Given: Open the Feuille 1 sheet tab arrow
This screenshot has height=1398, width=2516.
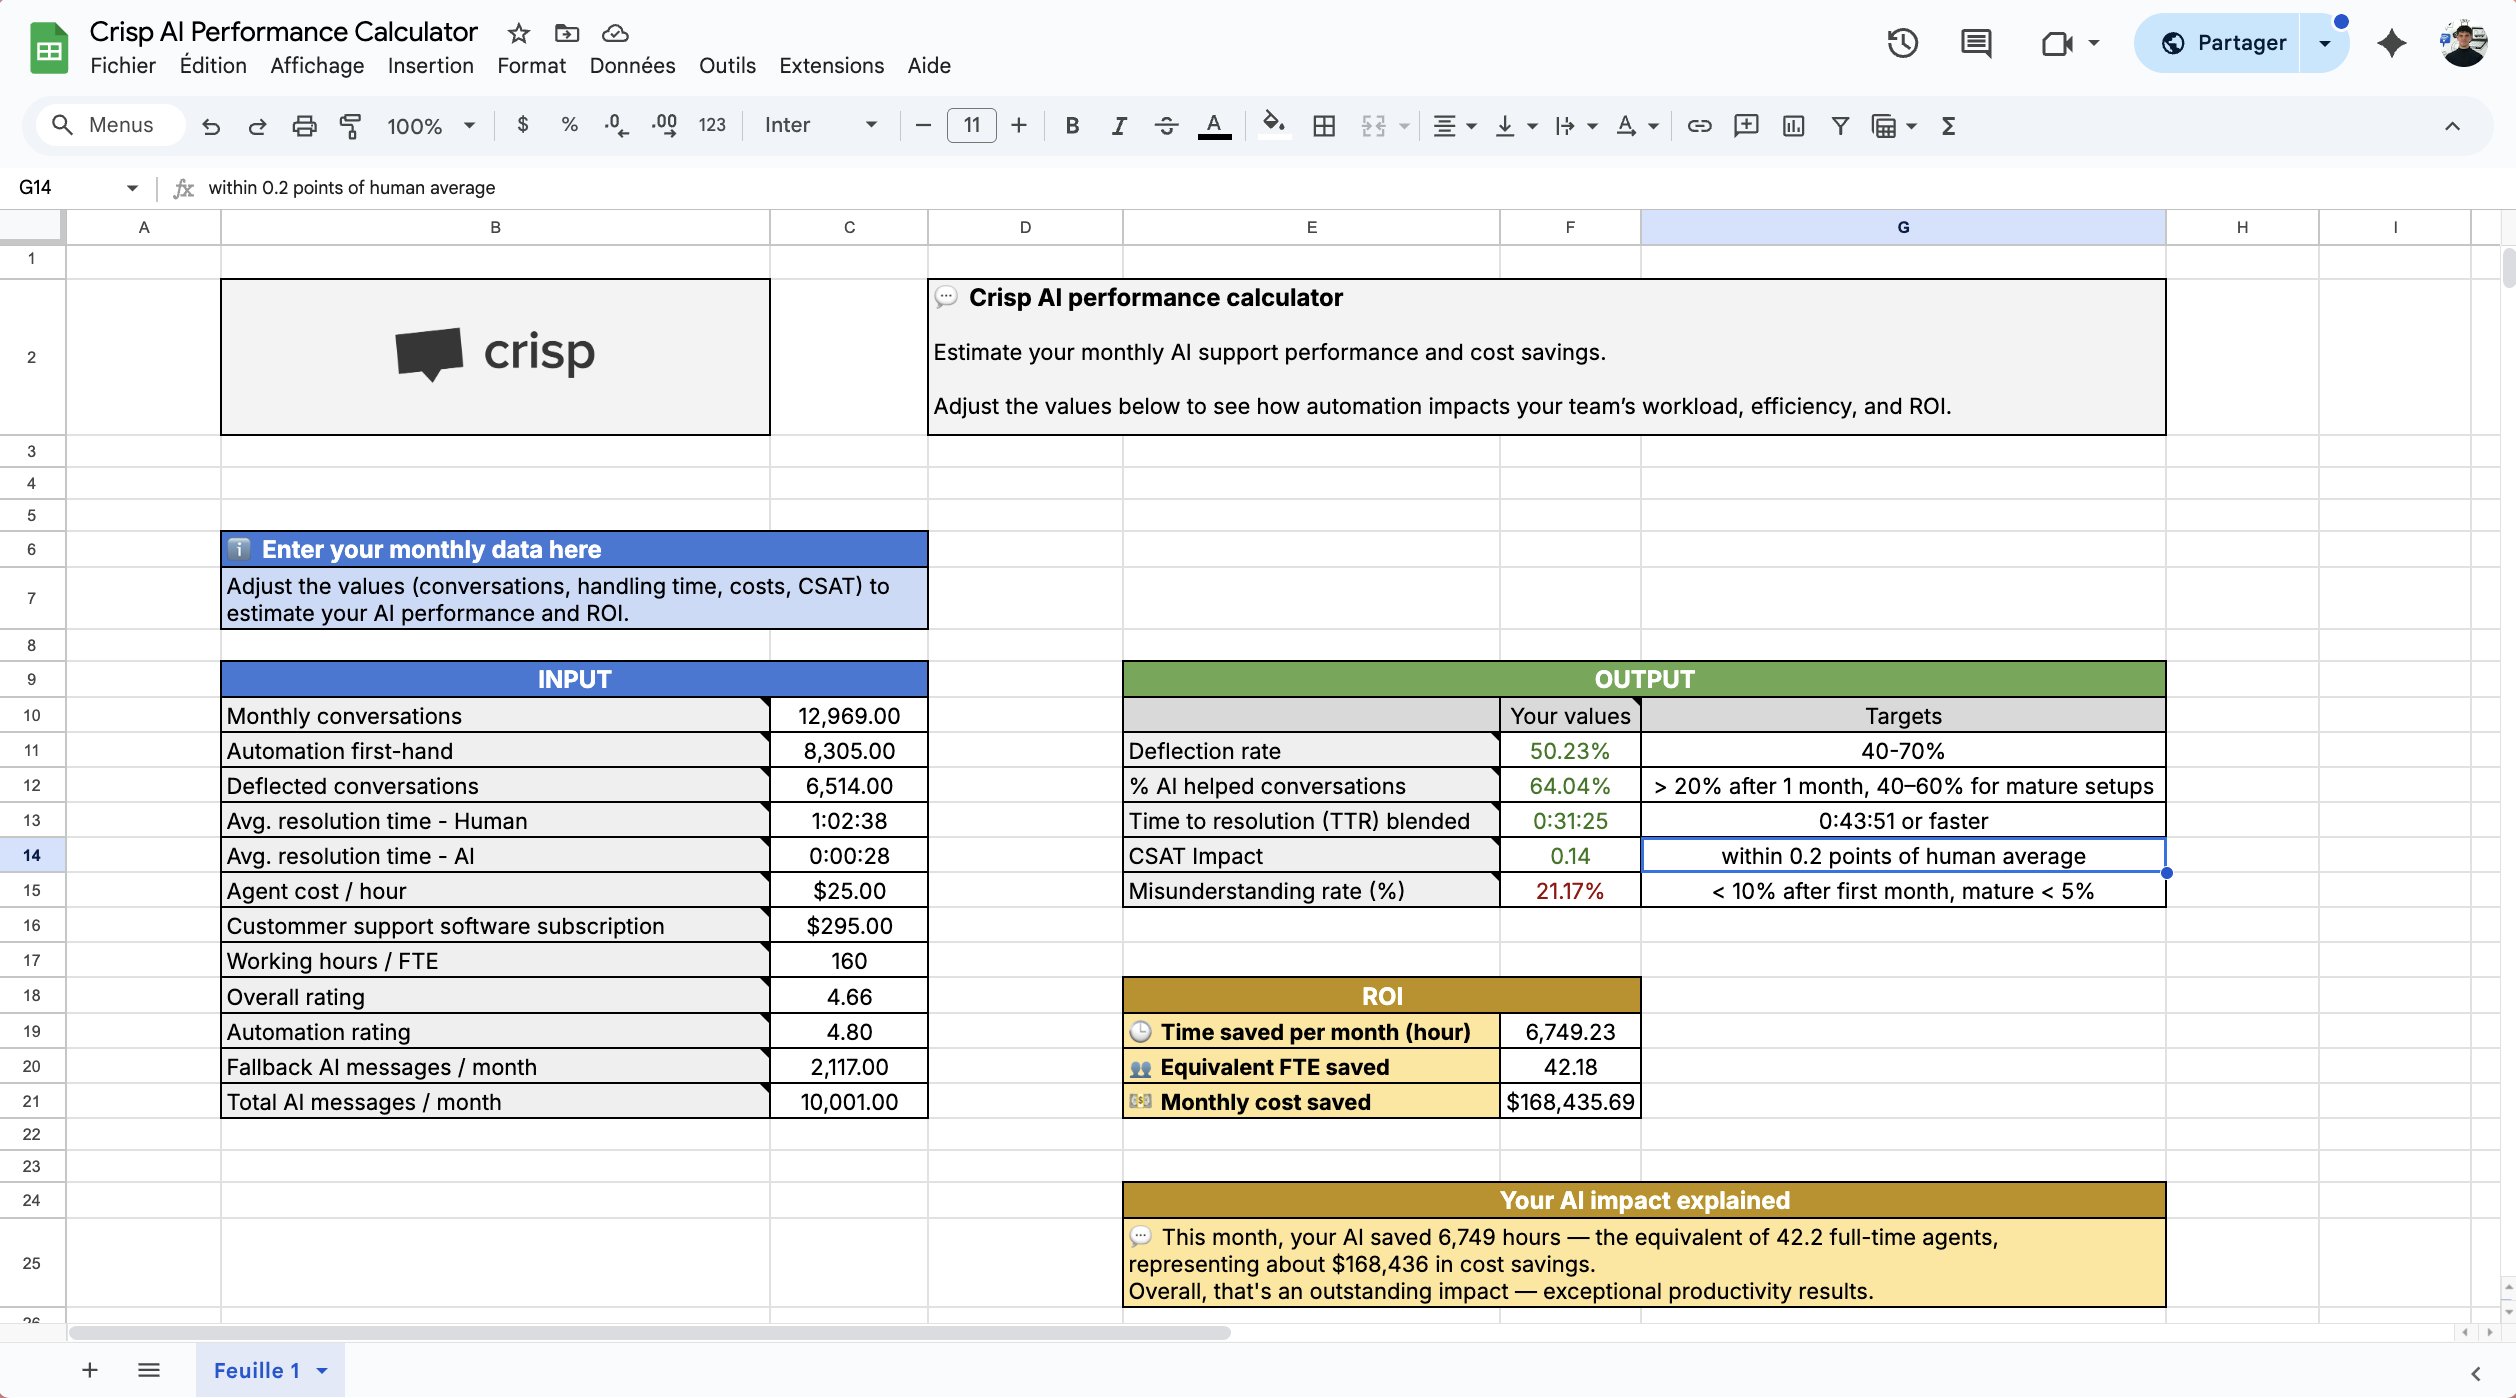Looking at the screenshot, I should [322, 1370].
